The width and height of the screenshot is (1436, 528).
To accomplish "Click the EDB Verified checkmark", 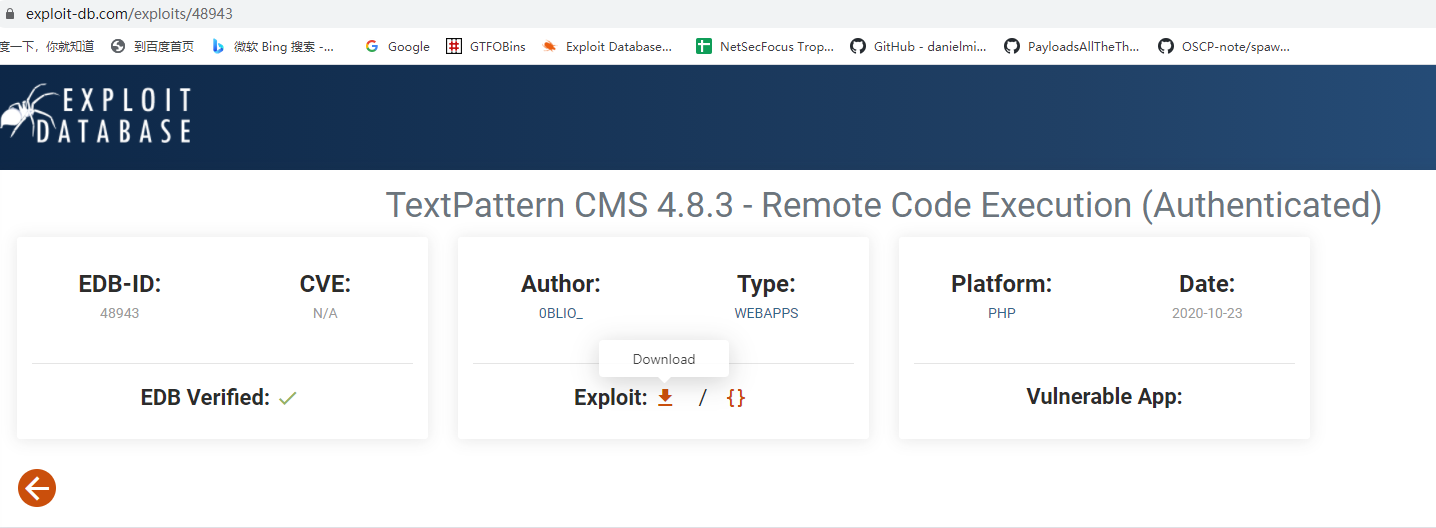I will (x=288, y=398).
